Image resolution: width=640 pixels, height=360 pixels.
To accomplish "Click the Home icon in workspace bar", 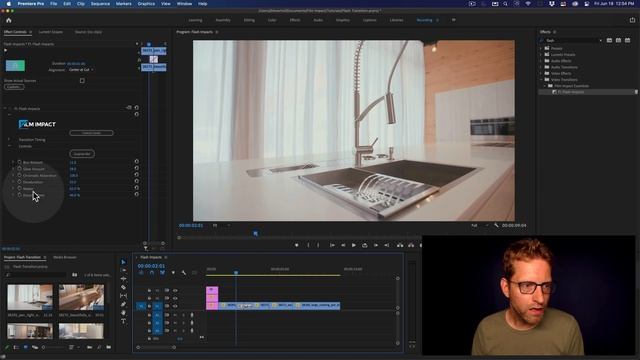I will point(9,20).
